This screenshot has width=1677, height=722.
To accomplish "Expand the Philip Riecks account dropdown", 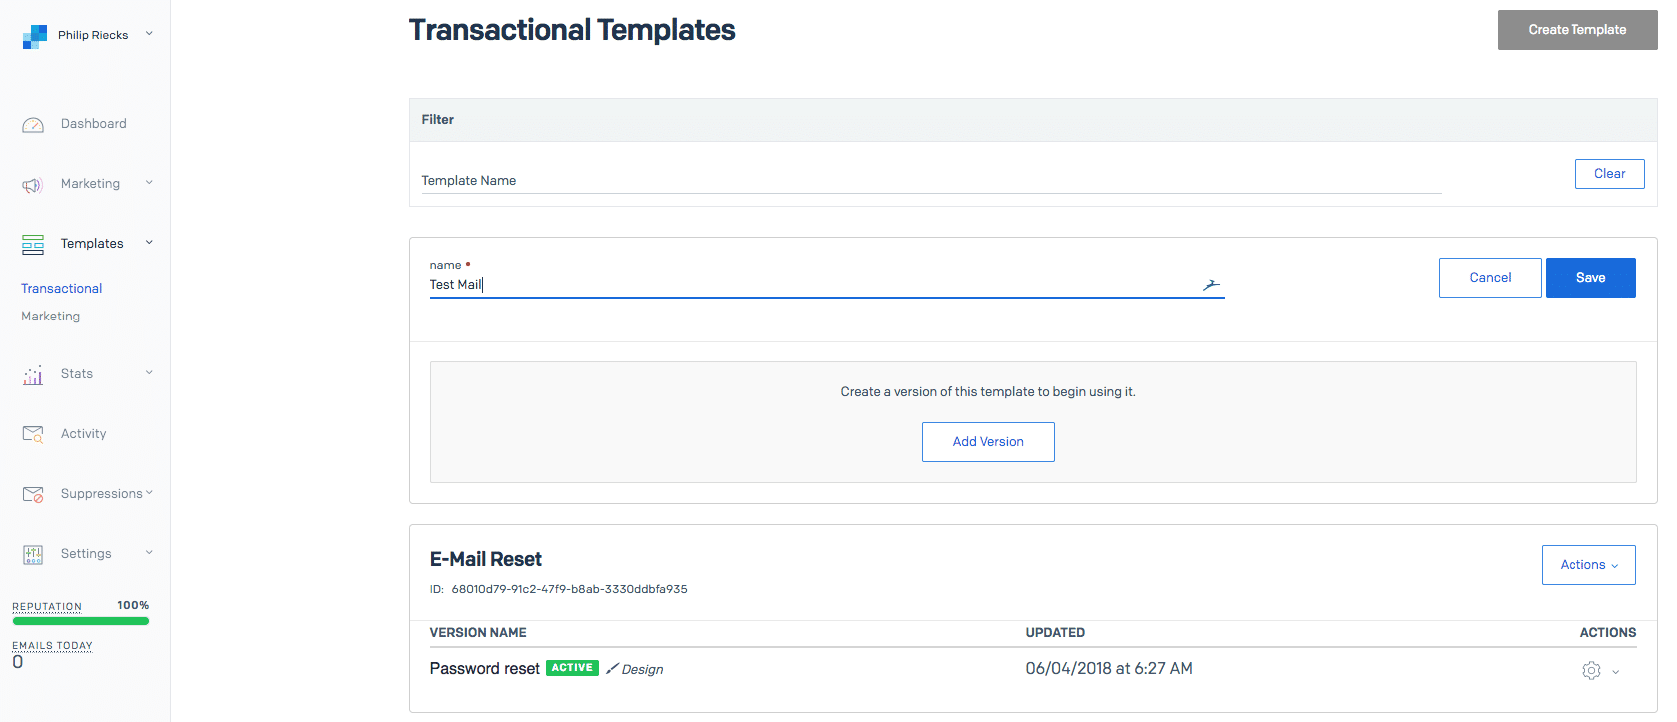I will coord(149,33).
